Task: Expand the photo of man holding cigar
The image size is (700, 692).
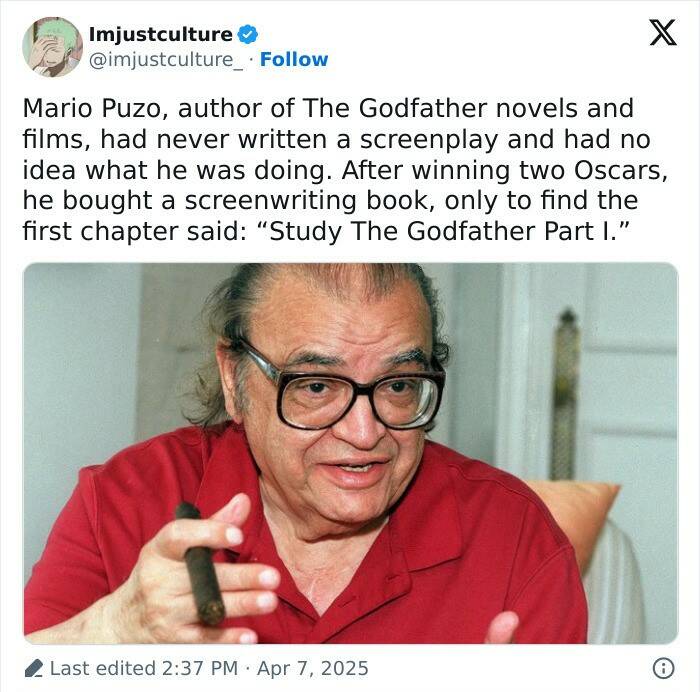Action: pyautogui.click(x=351, y=453)
